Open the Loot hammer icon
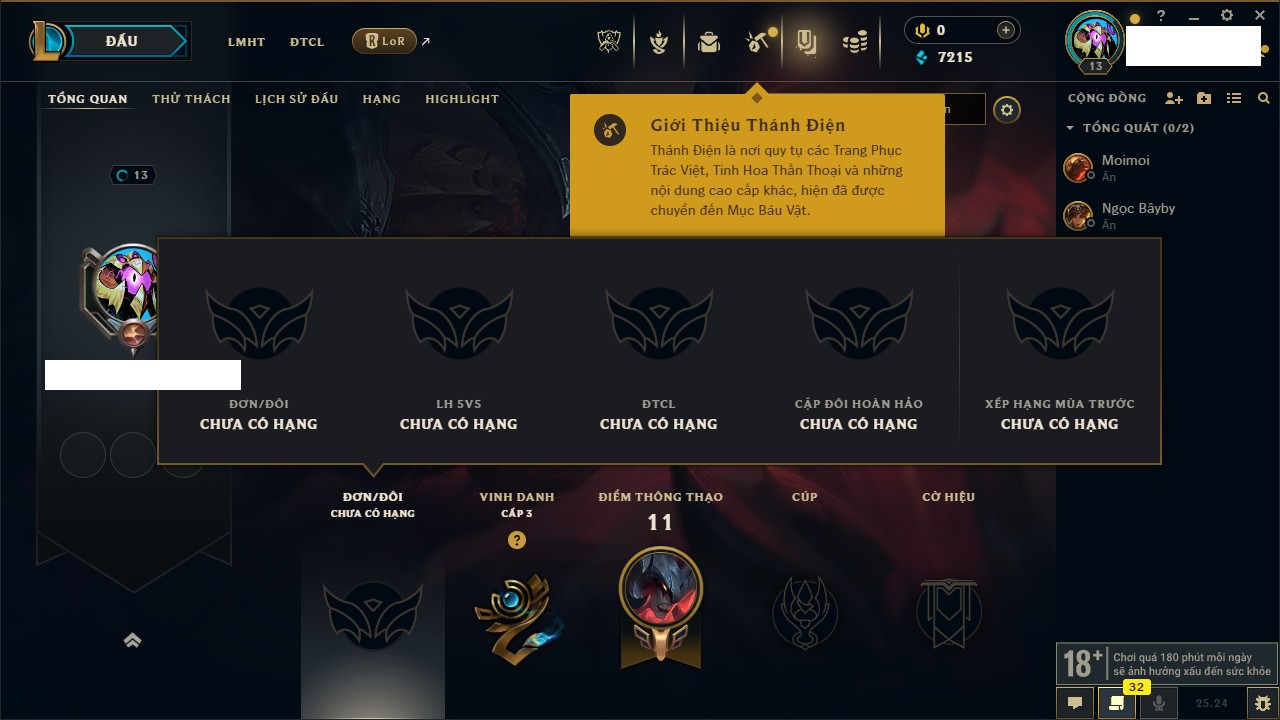Viewport: 1280px width, 720px height. [x=756, y=42]
